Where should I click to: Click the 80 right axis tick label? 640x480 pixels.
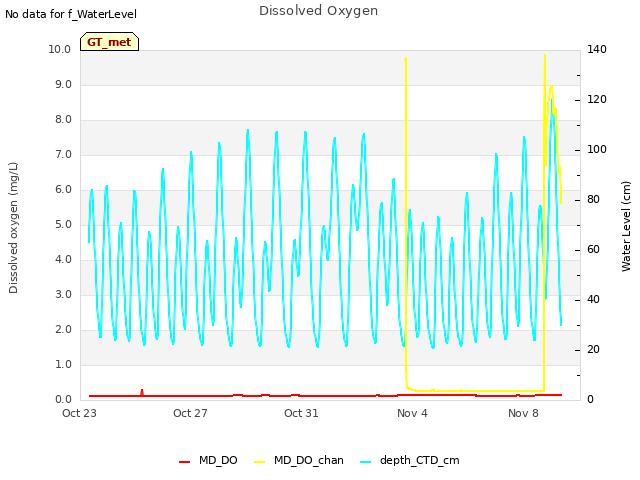tap(593, 200)
